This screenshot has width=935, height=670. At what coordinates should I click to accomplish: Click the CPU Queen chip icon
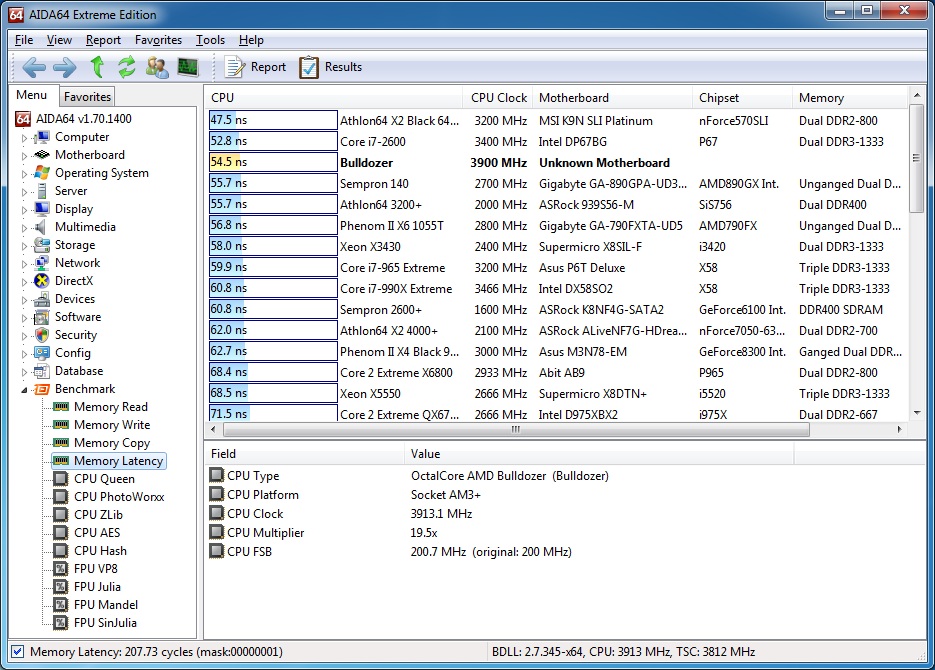(61, 479)
